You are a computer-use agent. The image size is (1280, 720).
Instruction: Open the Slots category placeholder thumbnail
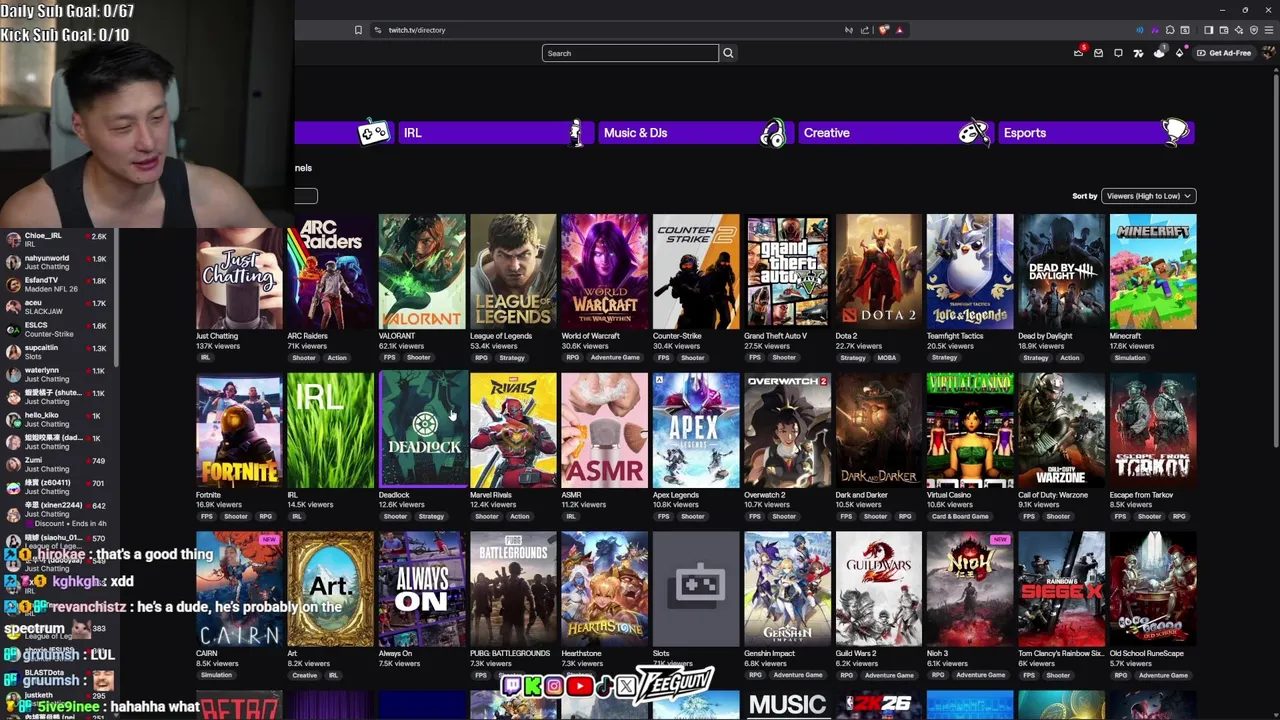[696, 590]
